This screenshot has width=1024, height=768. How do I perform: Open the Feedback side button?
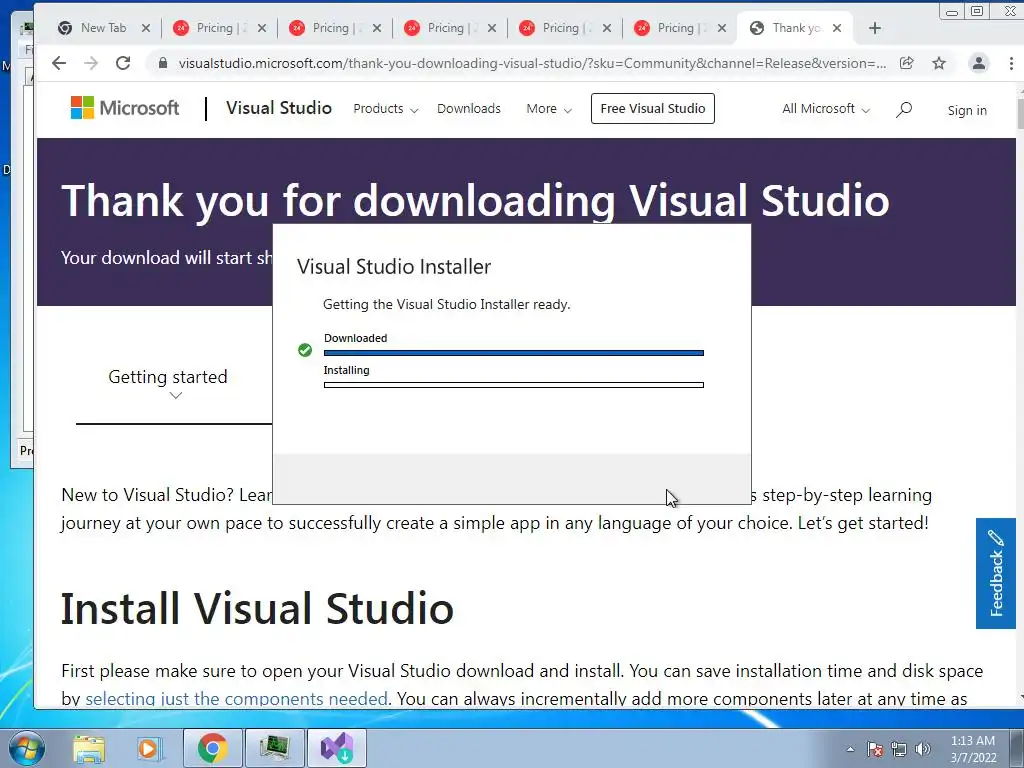click(x=995, y=573)
